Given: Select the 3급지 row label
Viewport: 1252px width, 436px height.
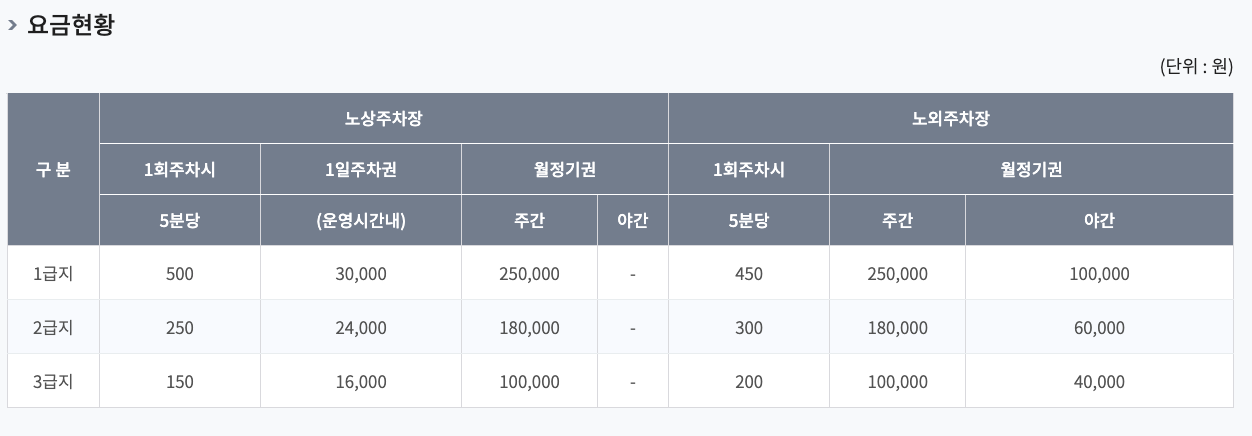Looking at the screenshot, I should coord(53,381).
